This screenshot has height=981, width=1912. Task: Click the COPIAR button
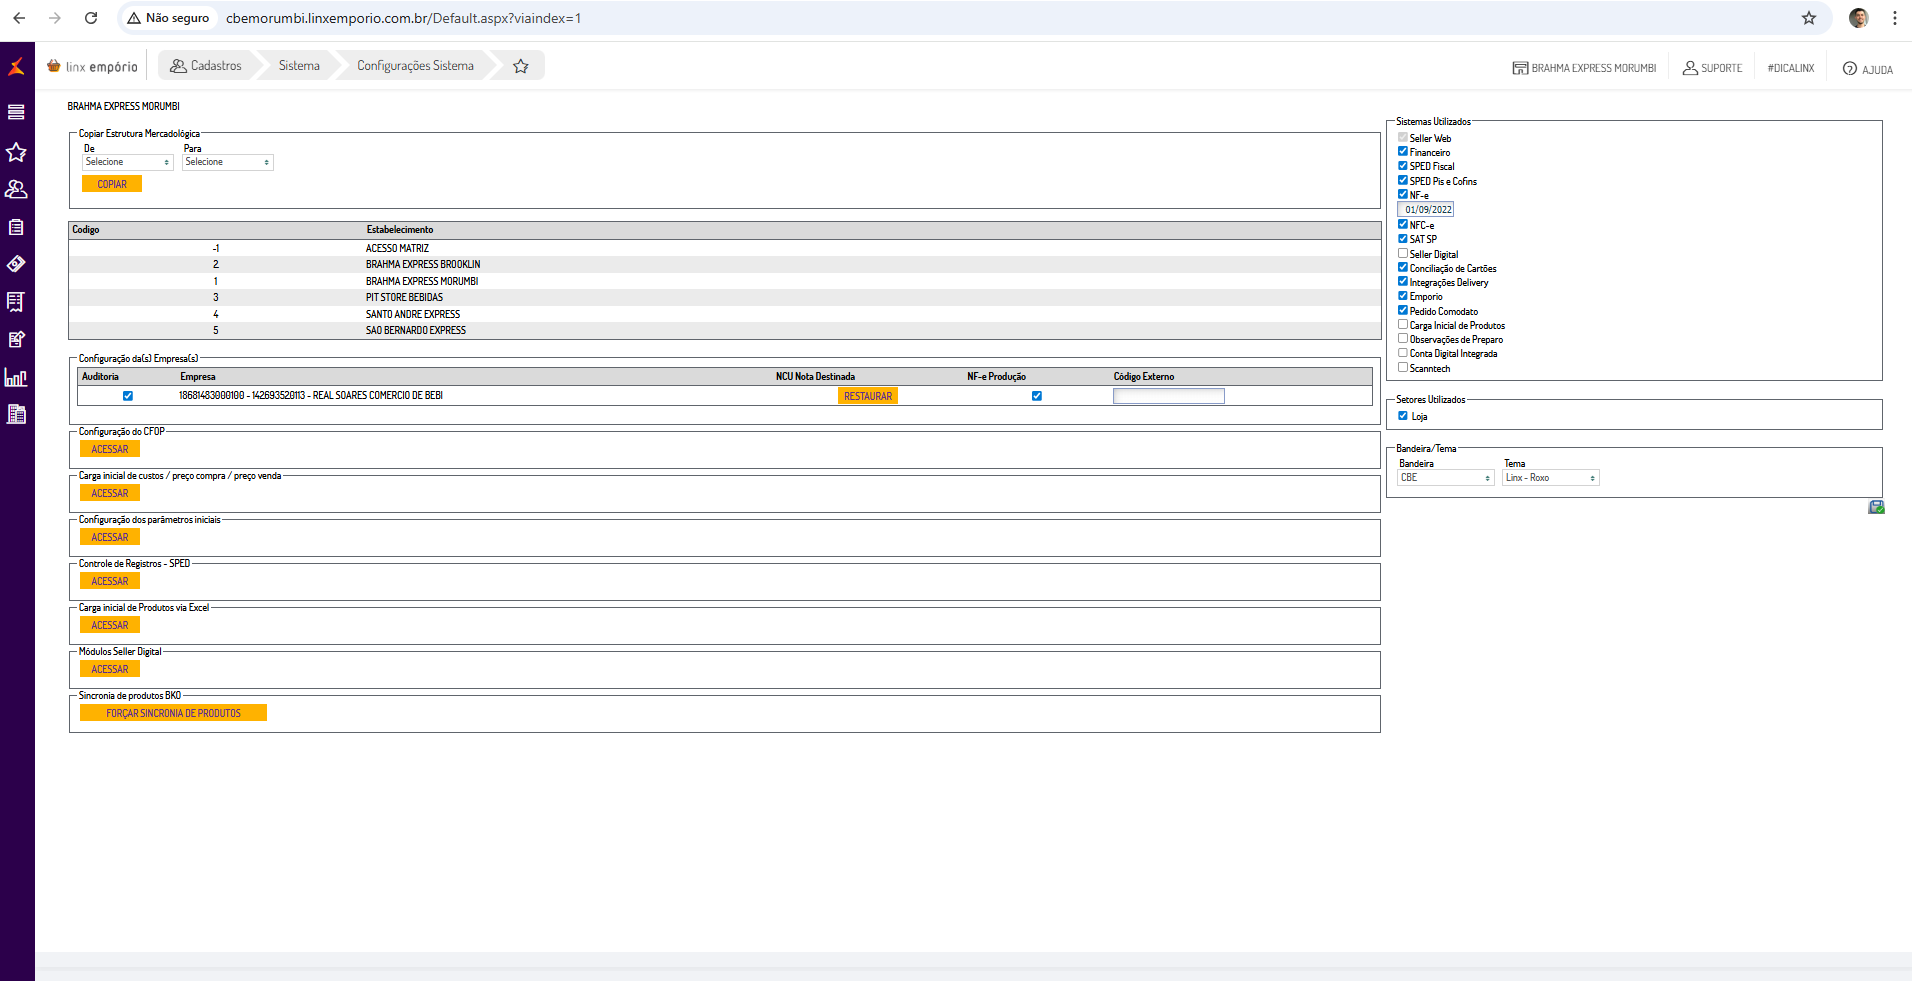pos(112,184)
